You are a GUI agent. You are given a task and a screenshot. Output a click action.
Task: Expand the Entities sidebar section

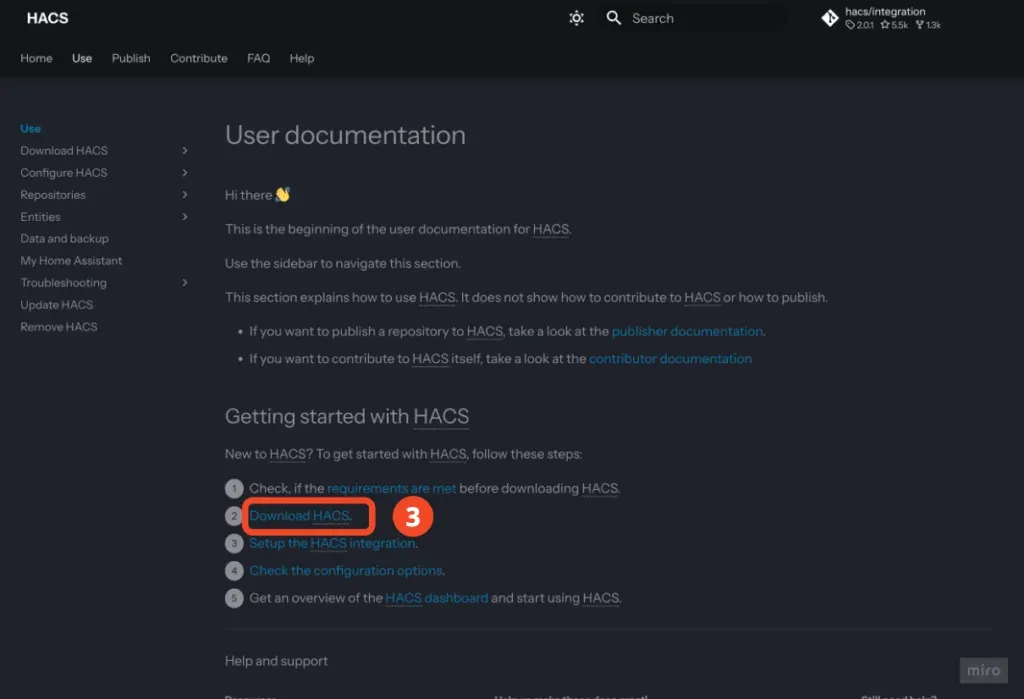[185, 217]
